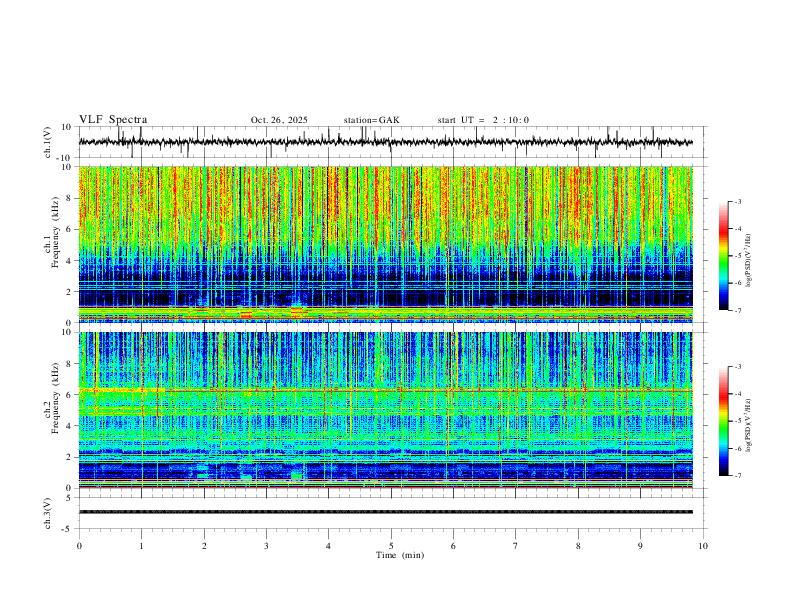The height and width of the screenshot is (612, 792).
Task: Click the '4' kHz tick of ch.1 spectrogram
Action: (70, 260)
